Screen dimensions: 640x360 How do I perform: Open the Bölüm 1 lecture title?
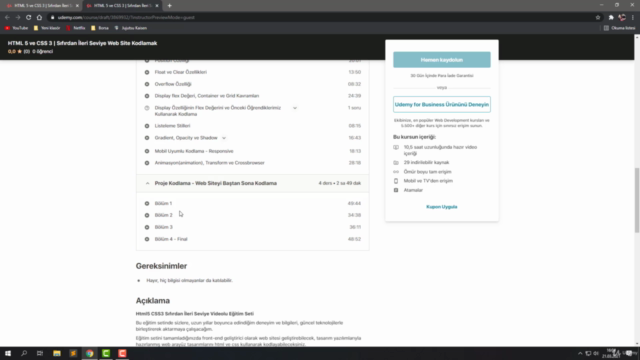coord(163,203)
